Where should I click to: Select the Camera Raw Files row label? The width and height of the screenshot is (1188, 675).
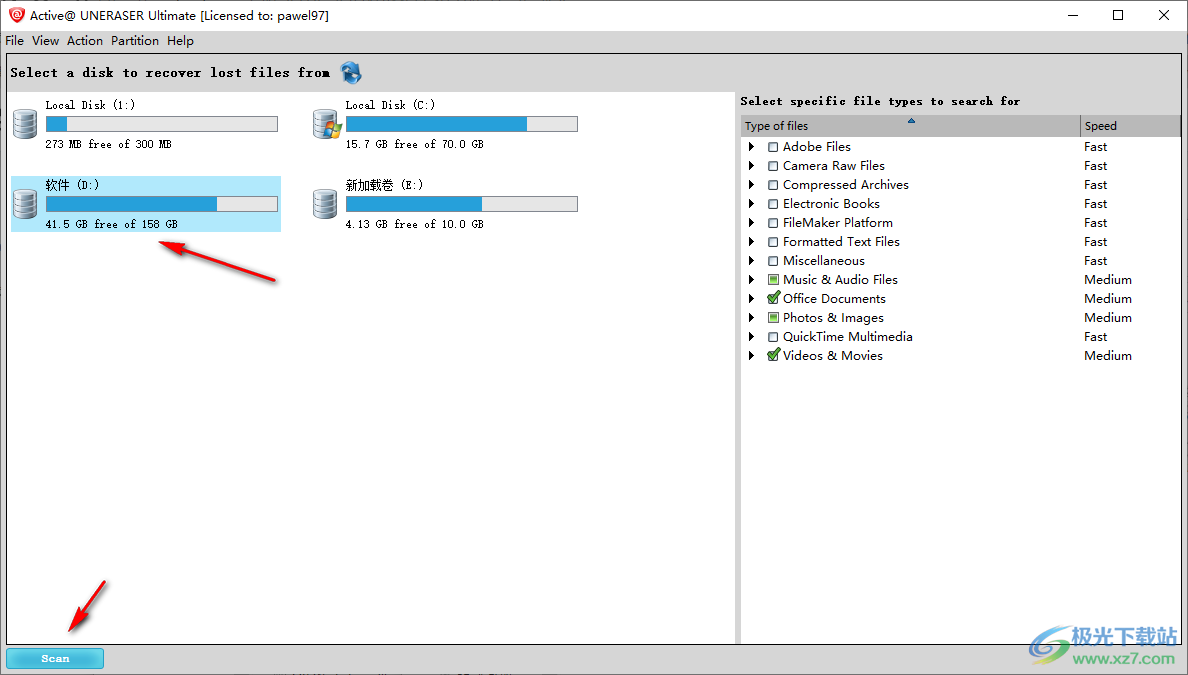coord(833,166)
